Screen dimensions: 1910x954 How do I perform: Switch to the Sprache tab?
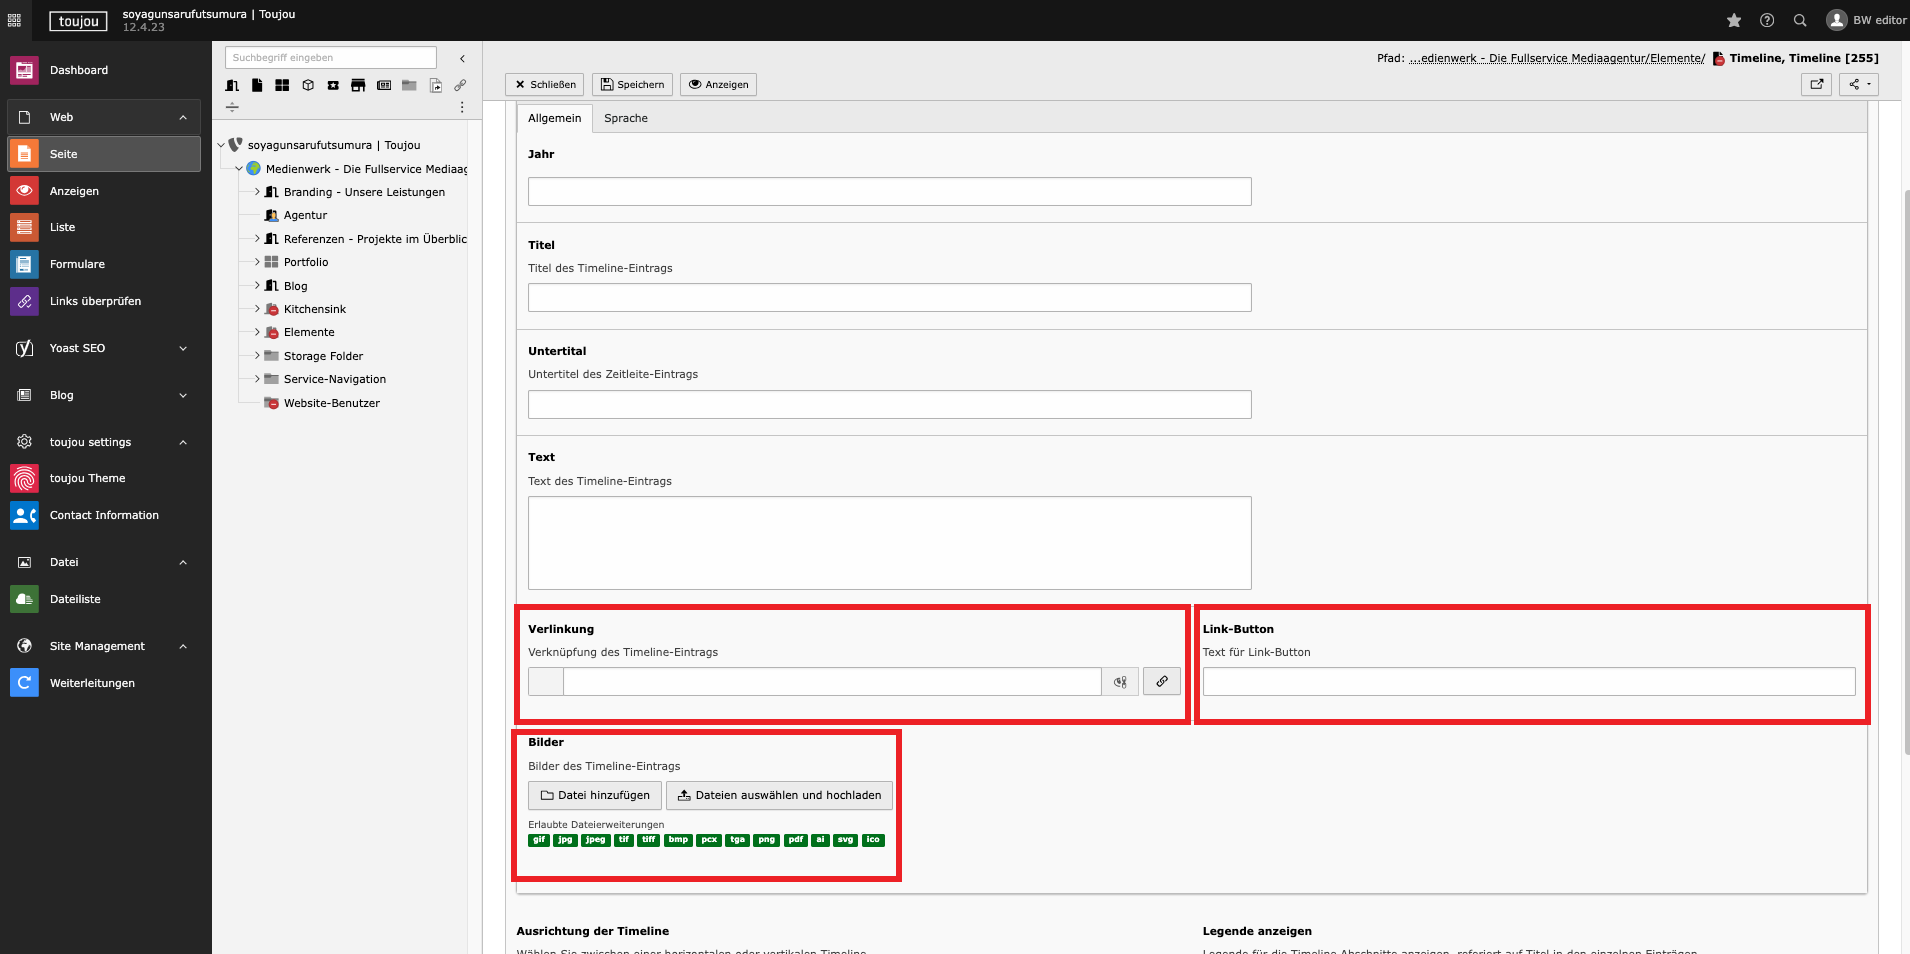point(625,118)
